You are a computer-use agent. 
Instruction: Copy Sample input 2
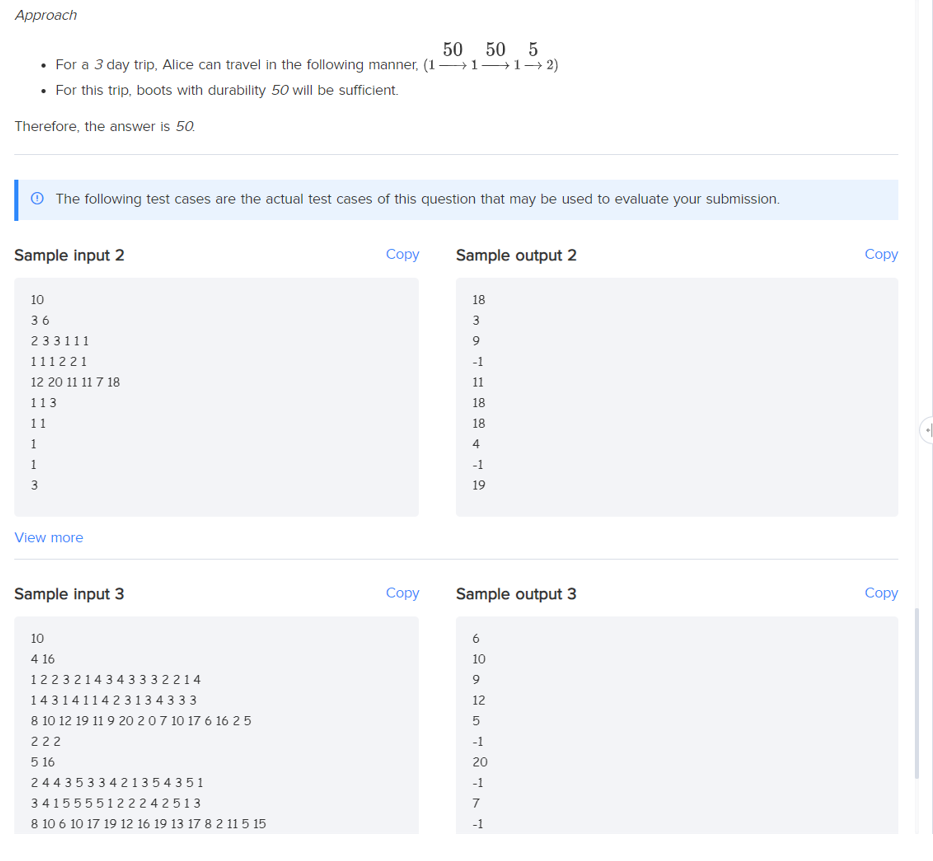pyautogui.click(x=402, y=254)
